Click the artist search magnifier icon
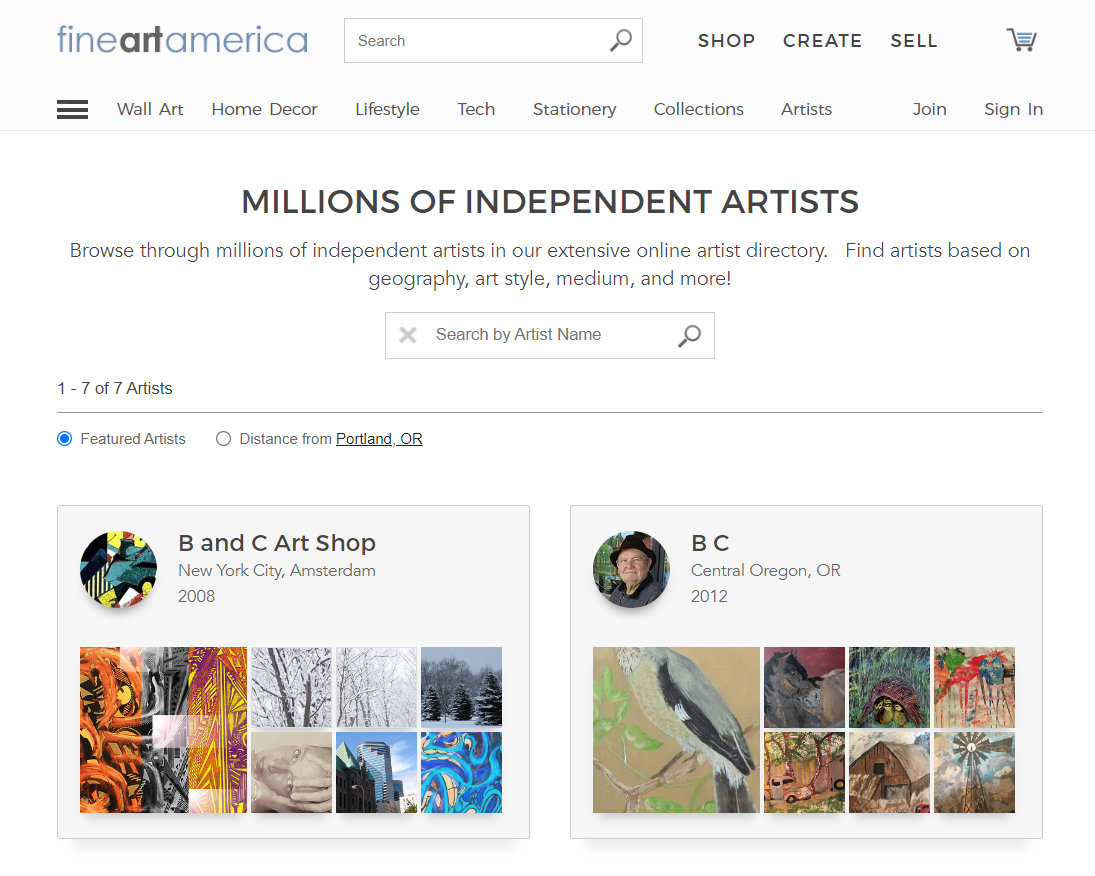Screen dimensions: 1095x876 click(689, 336)
